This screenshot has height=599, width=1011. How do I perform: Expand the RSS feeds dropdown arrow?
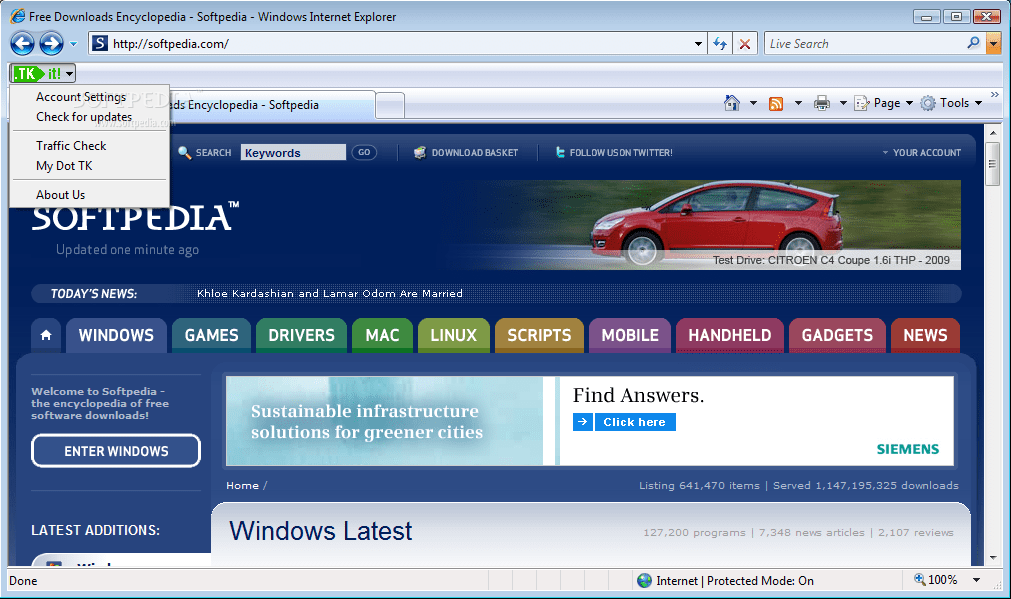(798, 103)
